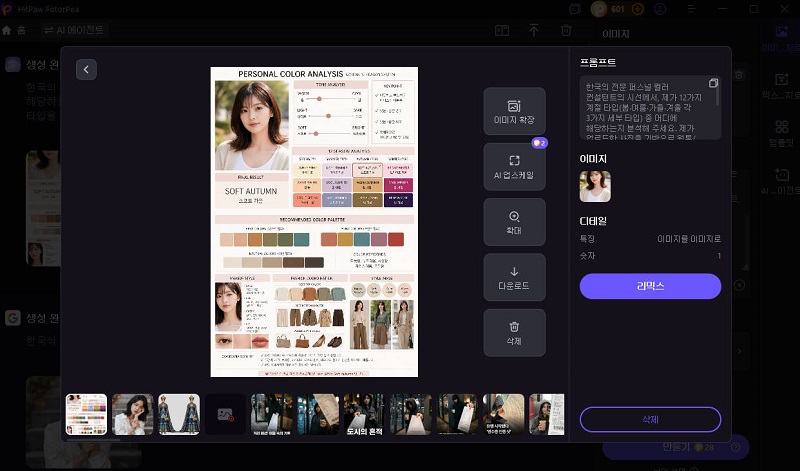Go back with the left arrow button
Image resolution: width=800 pixels, height=471 pixels.
point(86,69)
